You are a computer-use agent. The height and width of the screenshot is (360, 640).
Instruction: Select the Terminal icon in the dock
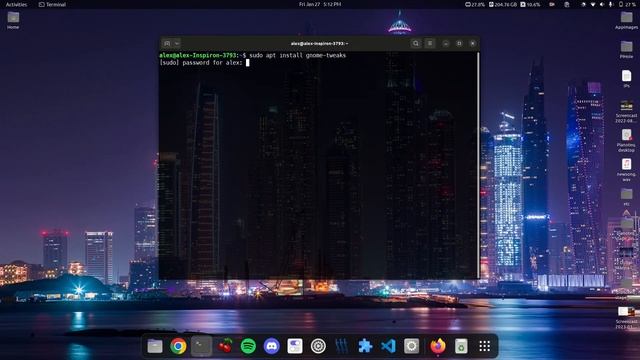[x=202, y=346]
